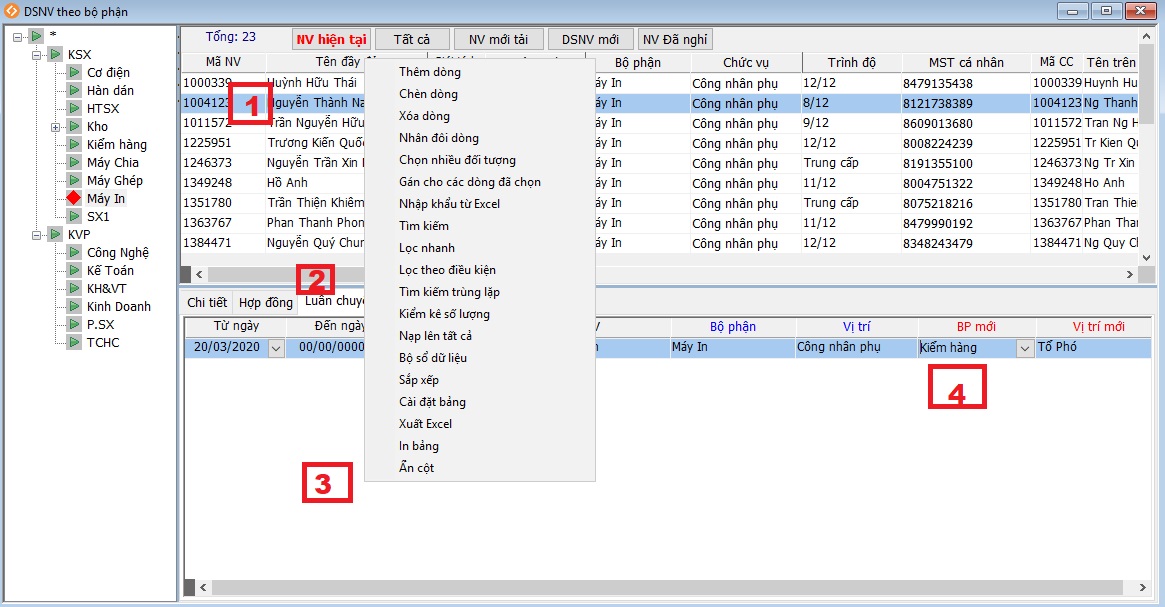Click the green arrow icon beside SX1

click(x=74, y=216)
